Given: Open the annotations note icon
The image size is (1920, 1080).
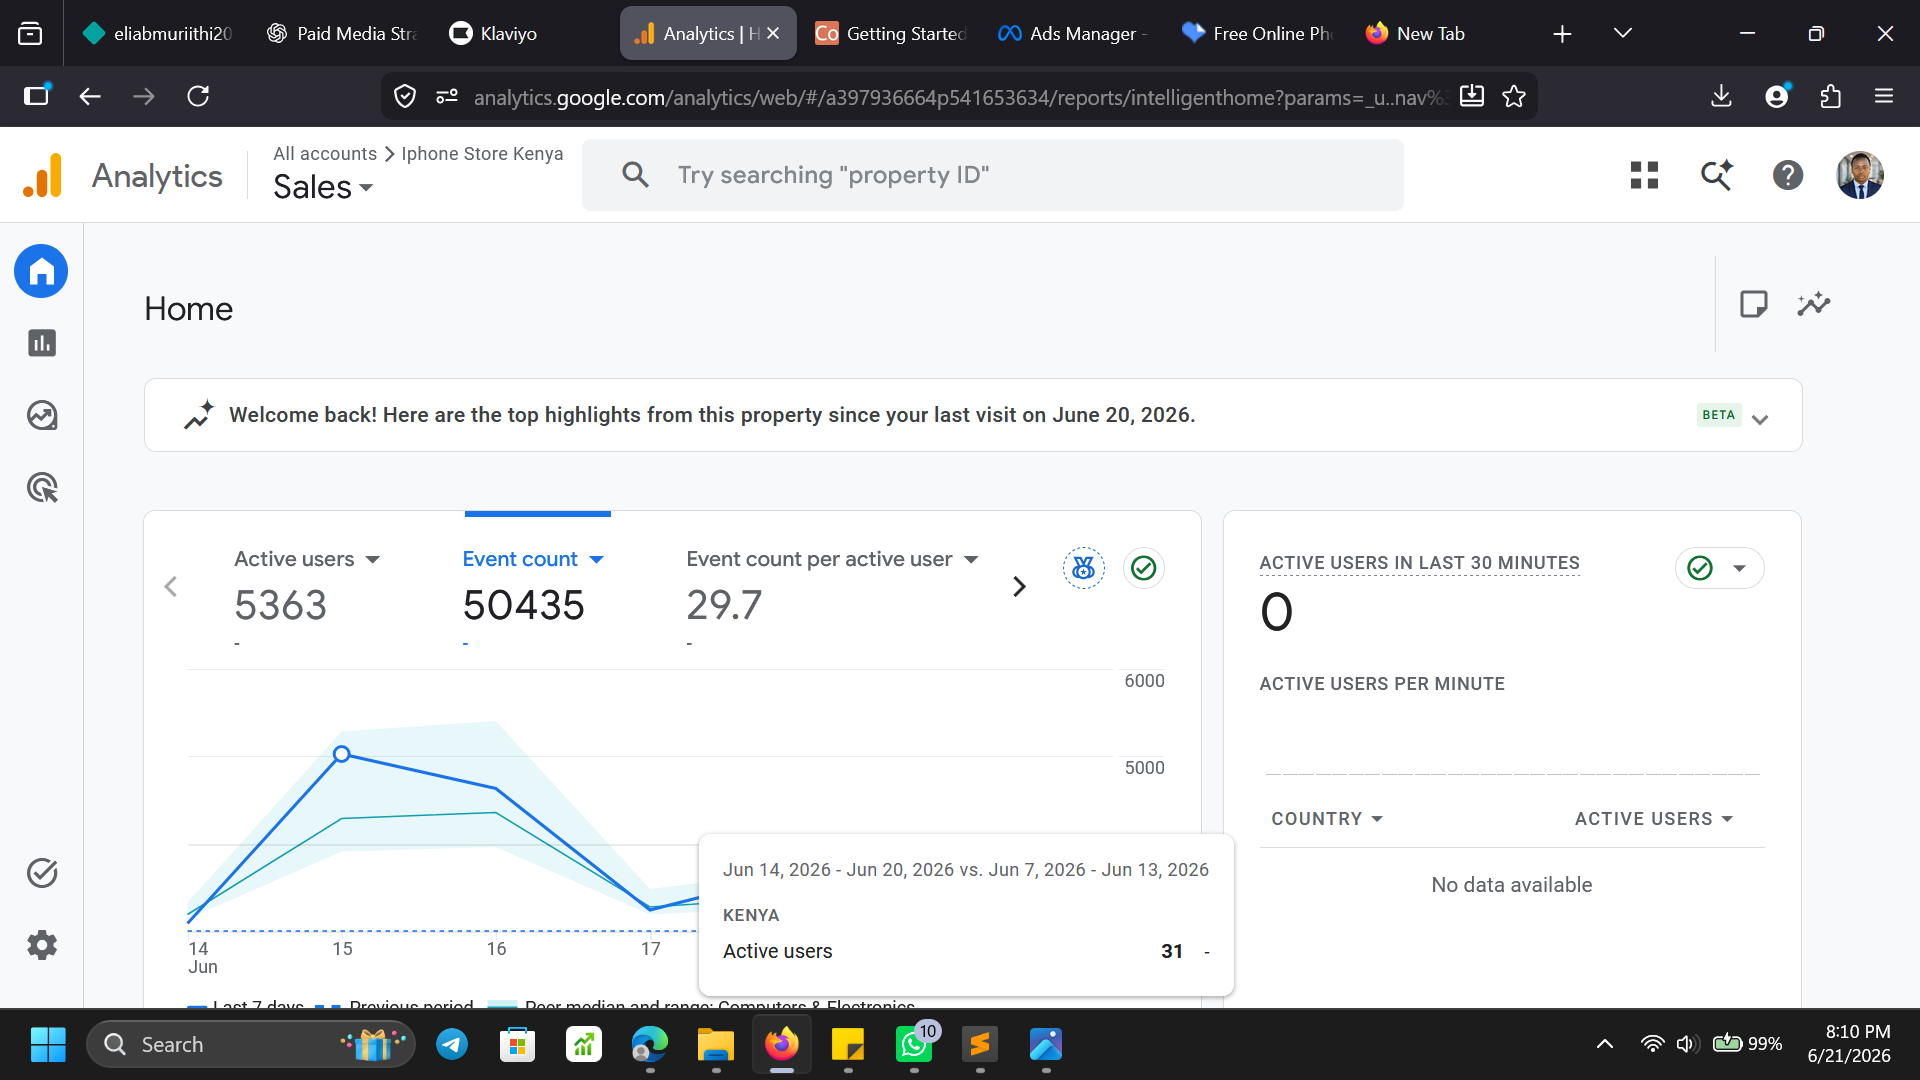Looking at the screenshot, I should tap(1753, 304).
